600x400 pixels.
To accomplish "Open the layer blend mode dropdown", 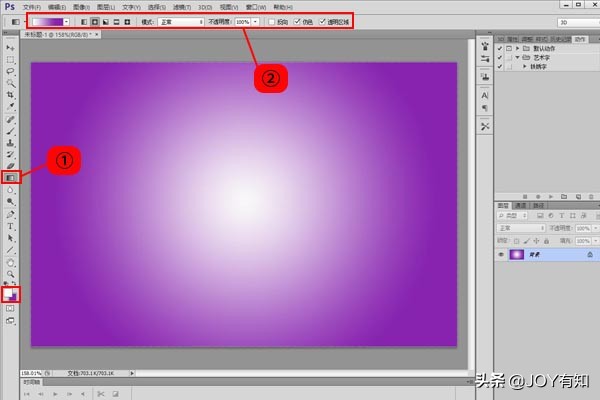I will click(521, 228).
